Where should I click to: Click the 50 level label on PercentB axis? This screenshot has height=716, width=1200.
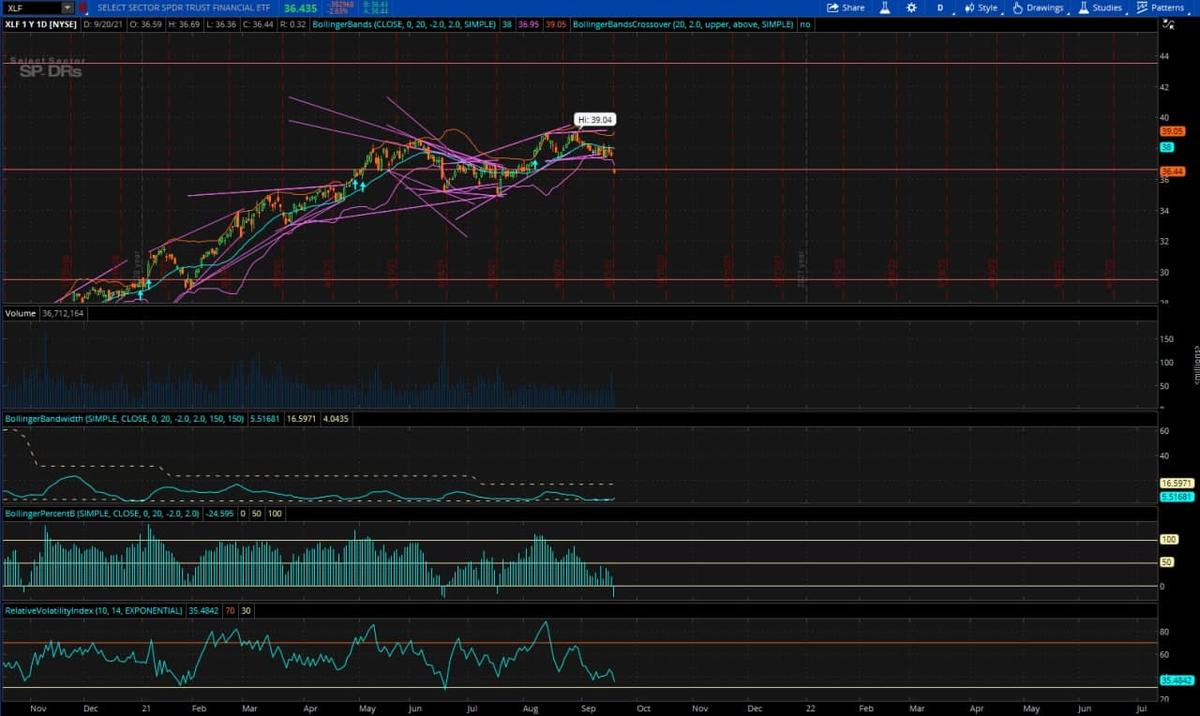click(x=1166, y=563)
